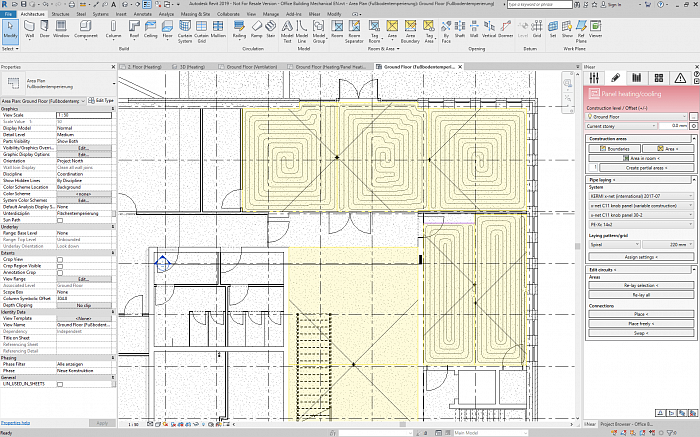Select the Railing tool

coord(239,29)
